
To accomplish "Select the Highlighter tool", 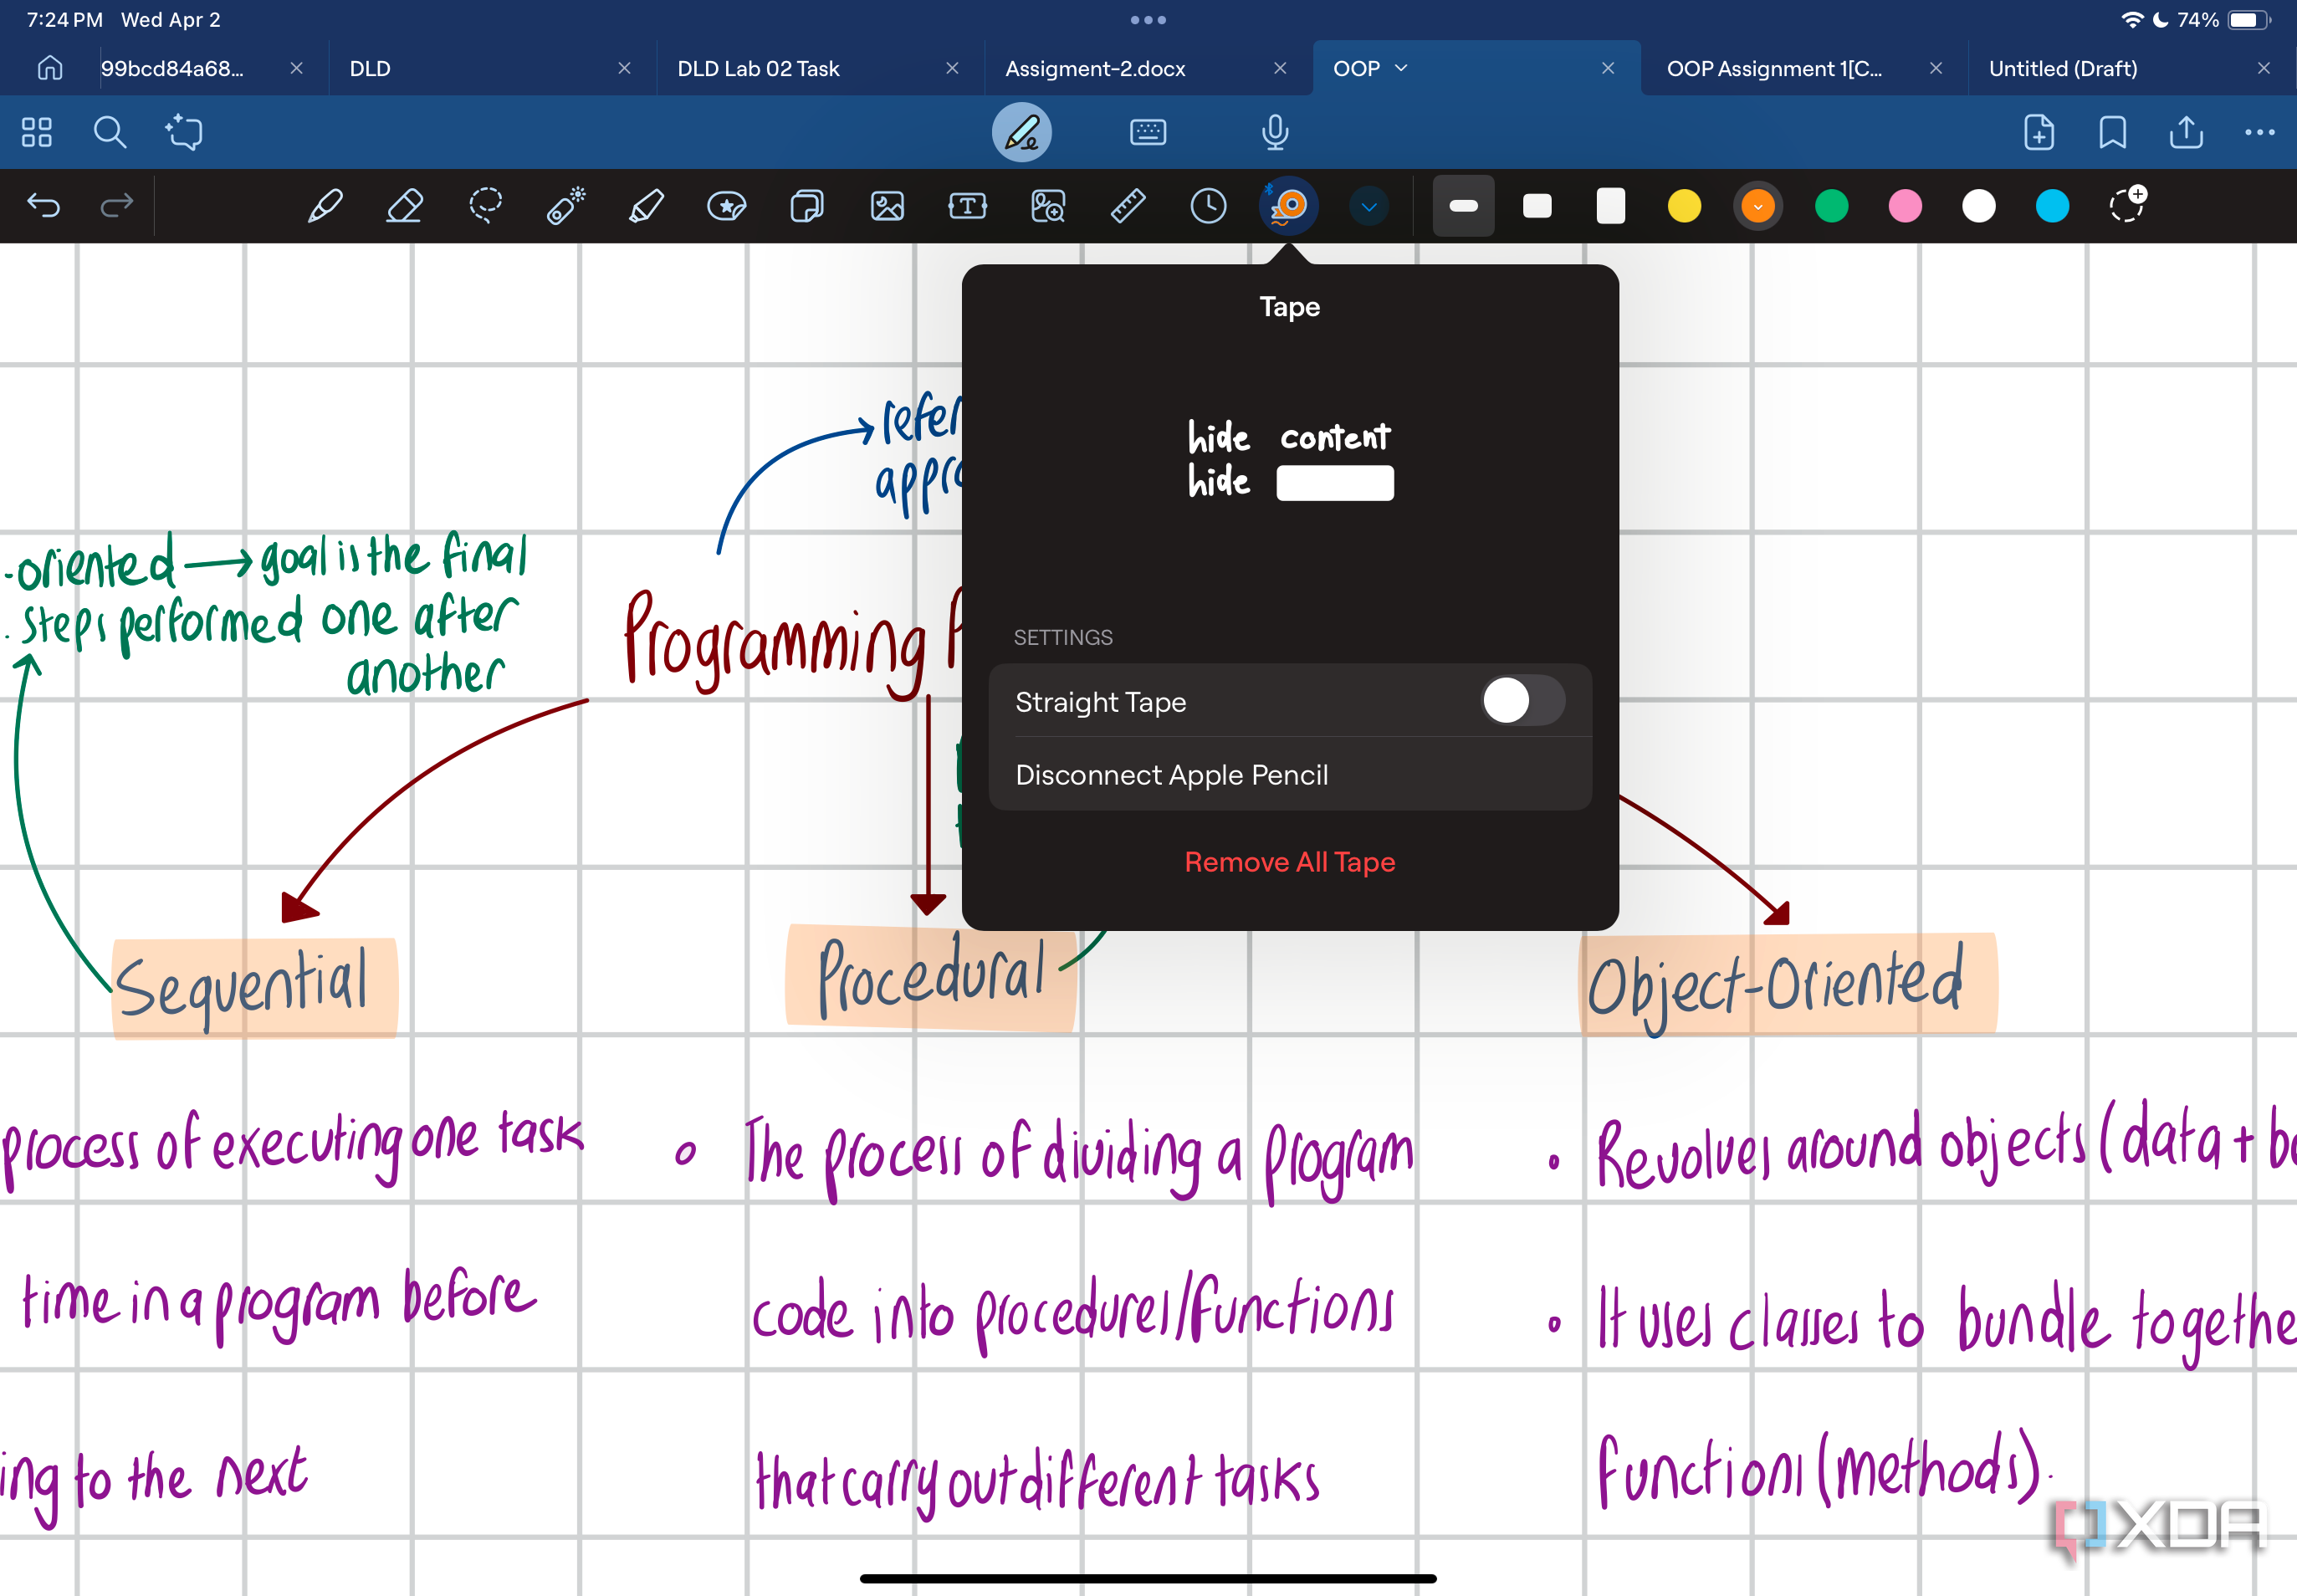I will pyautogui.click(x=646, y=206).
